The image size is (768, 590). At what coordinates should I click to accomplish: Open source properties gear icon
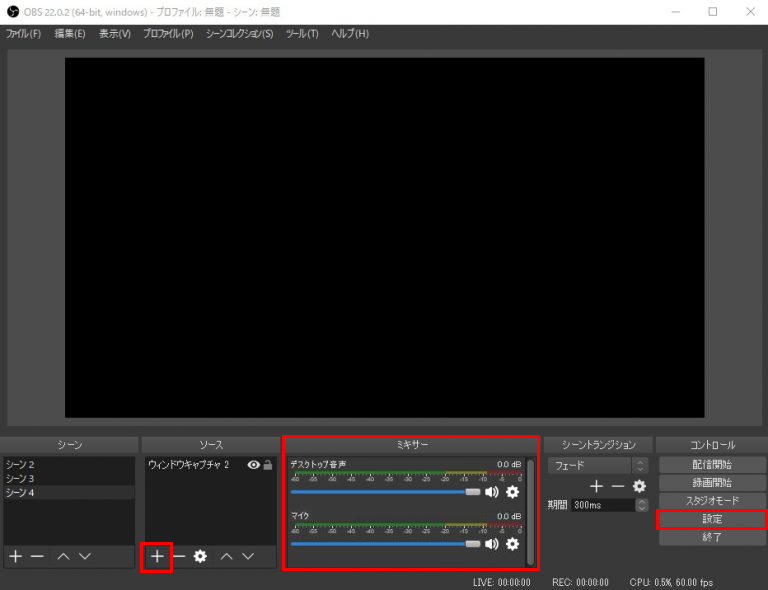click(x=200, y=556)
